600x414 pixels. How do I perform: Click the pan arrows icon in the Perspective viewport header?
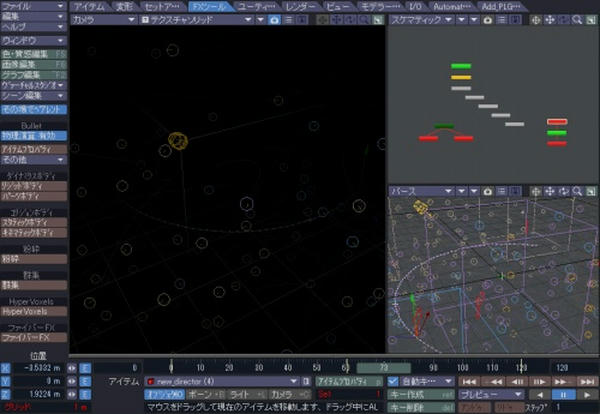pyautogui.click(x=549, y=191)
